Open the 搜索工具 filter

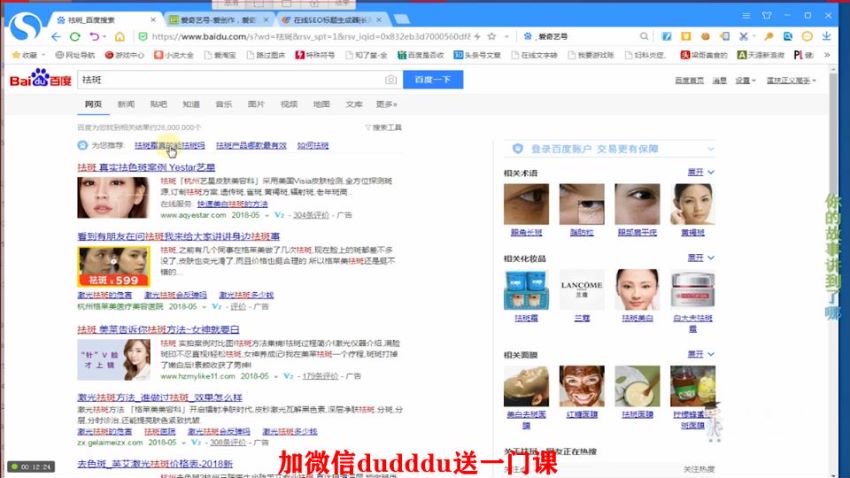[x=383, y=127]
